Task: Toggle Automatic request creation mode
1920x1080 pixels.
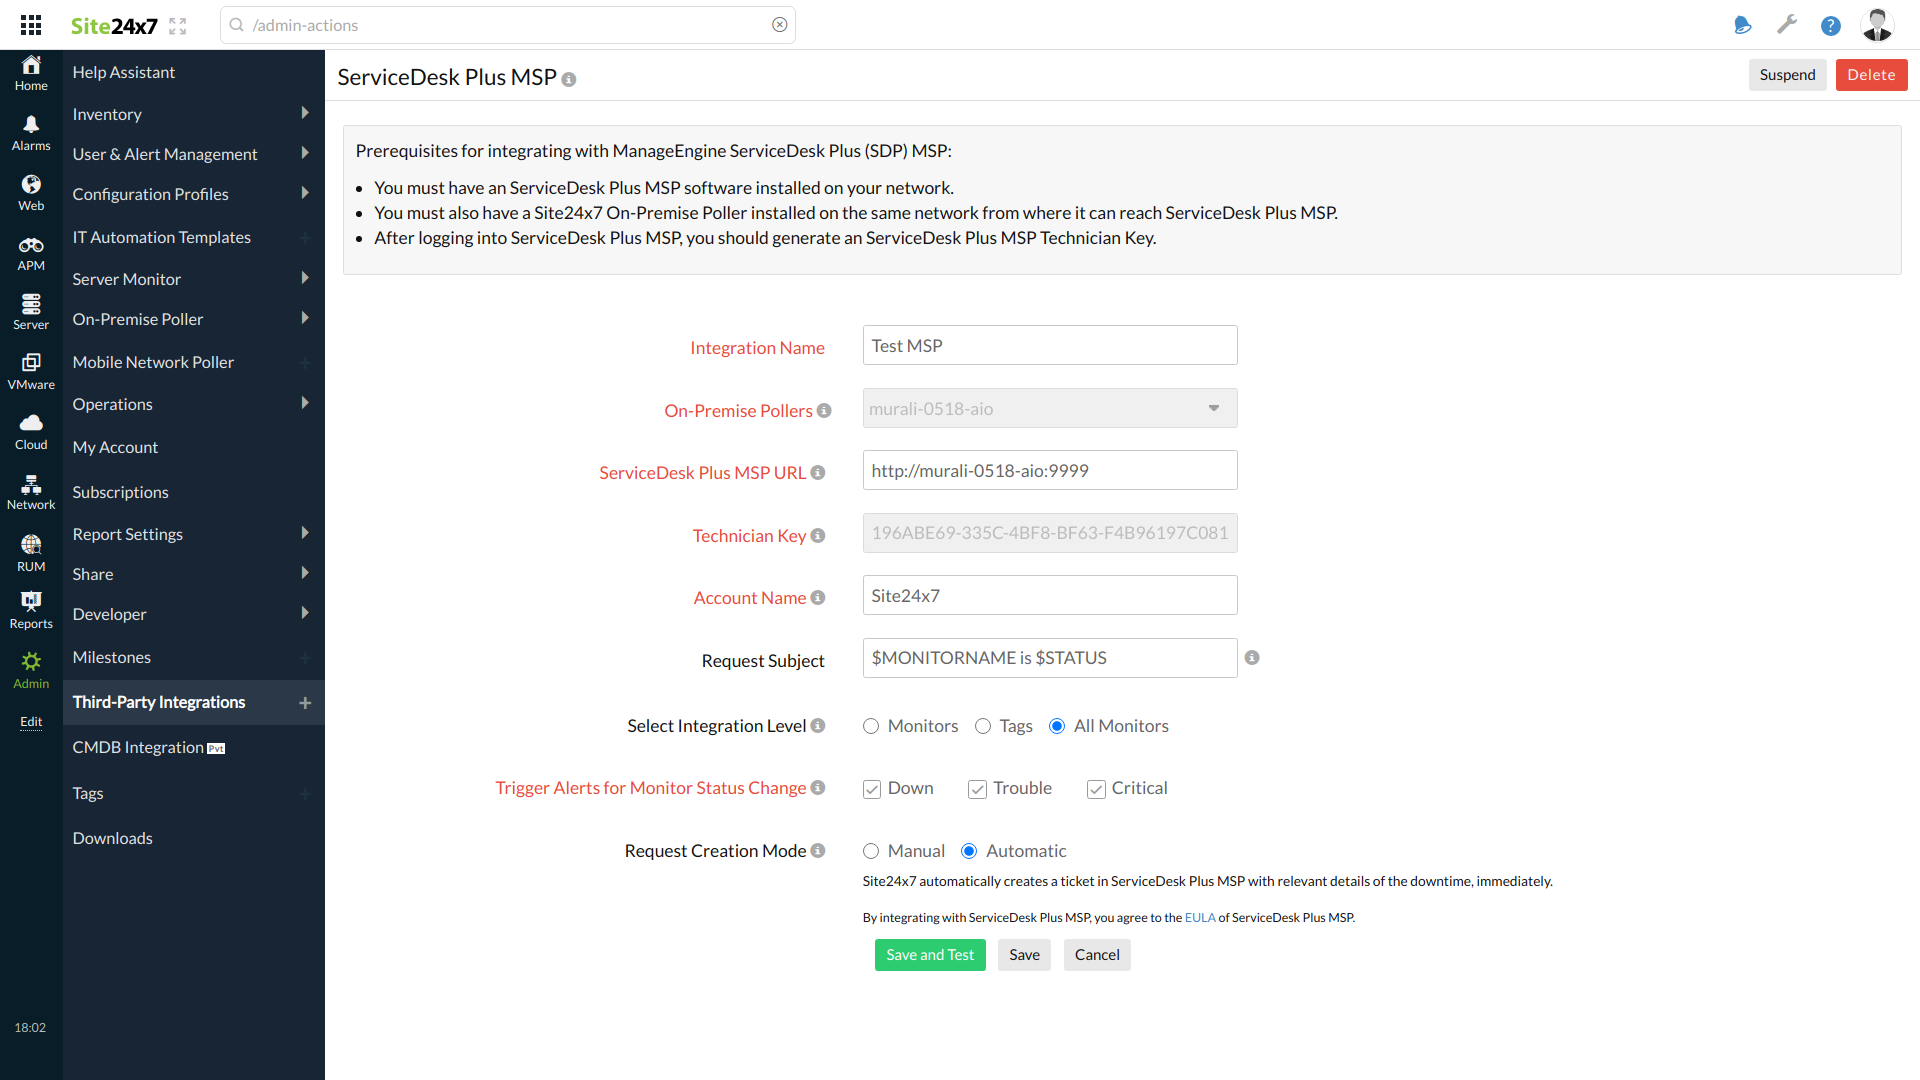Action: (971, 851)
